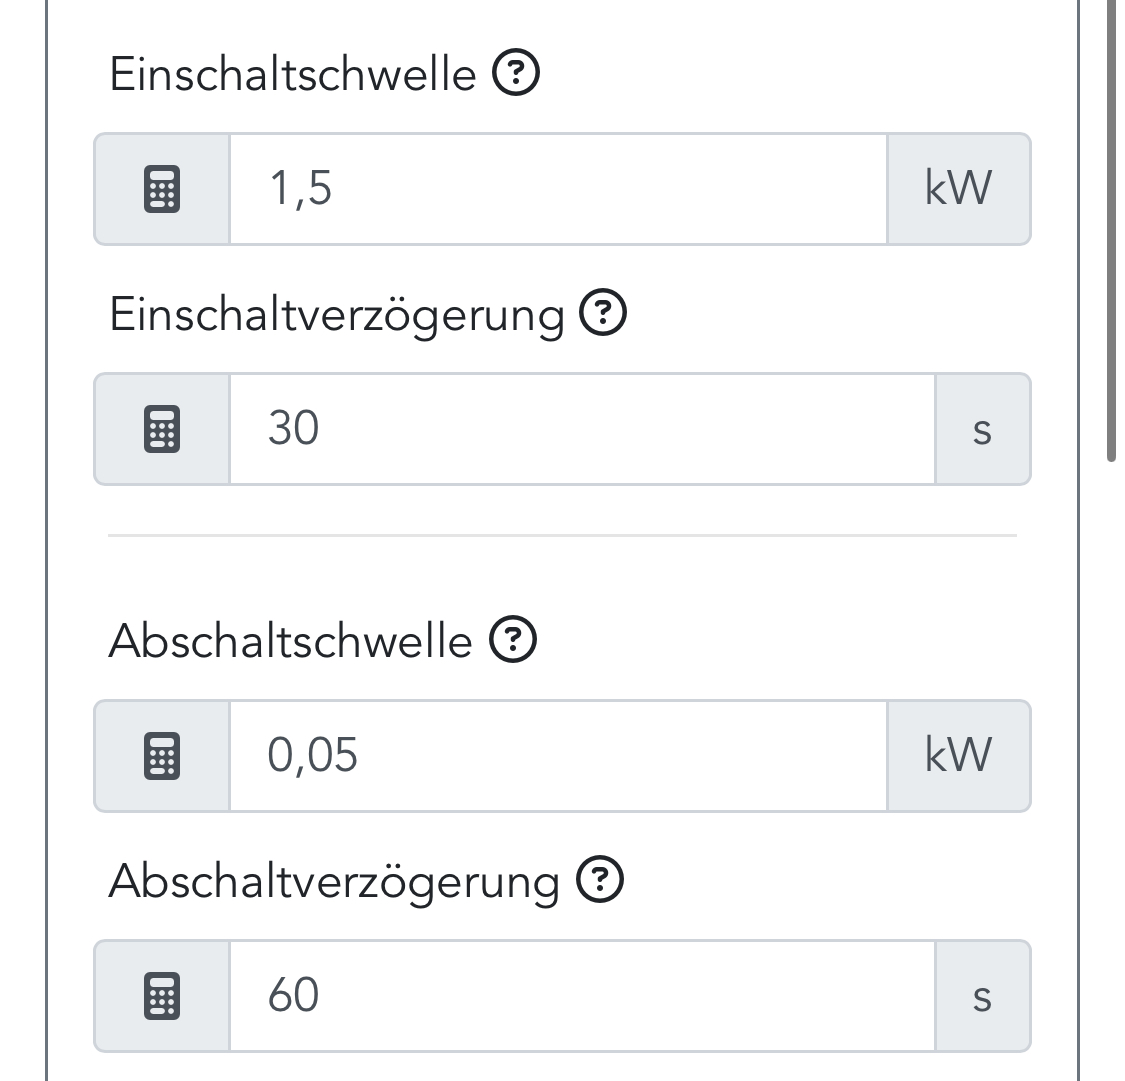The height and width of the screenshot is (1081, 1125).
Task: Show the Einschaltverzögerung help tooltip icon
Action: click(603, 314)
